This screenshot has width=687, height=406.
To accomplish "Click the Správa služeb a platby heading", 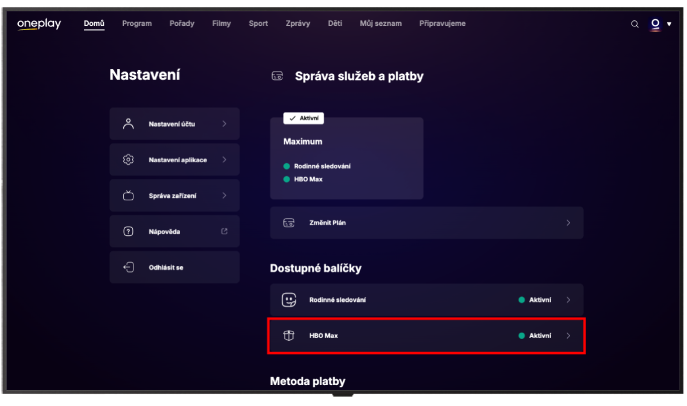I will pyautogui.click(x=359, y=76).
